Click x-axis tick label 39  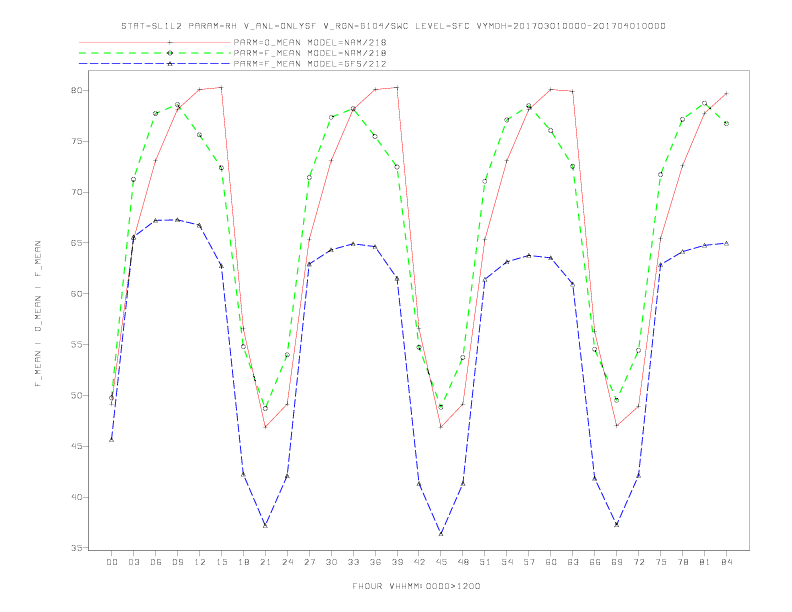(x=398, y=562)
